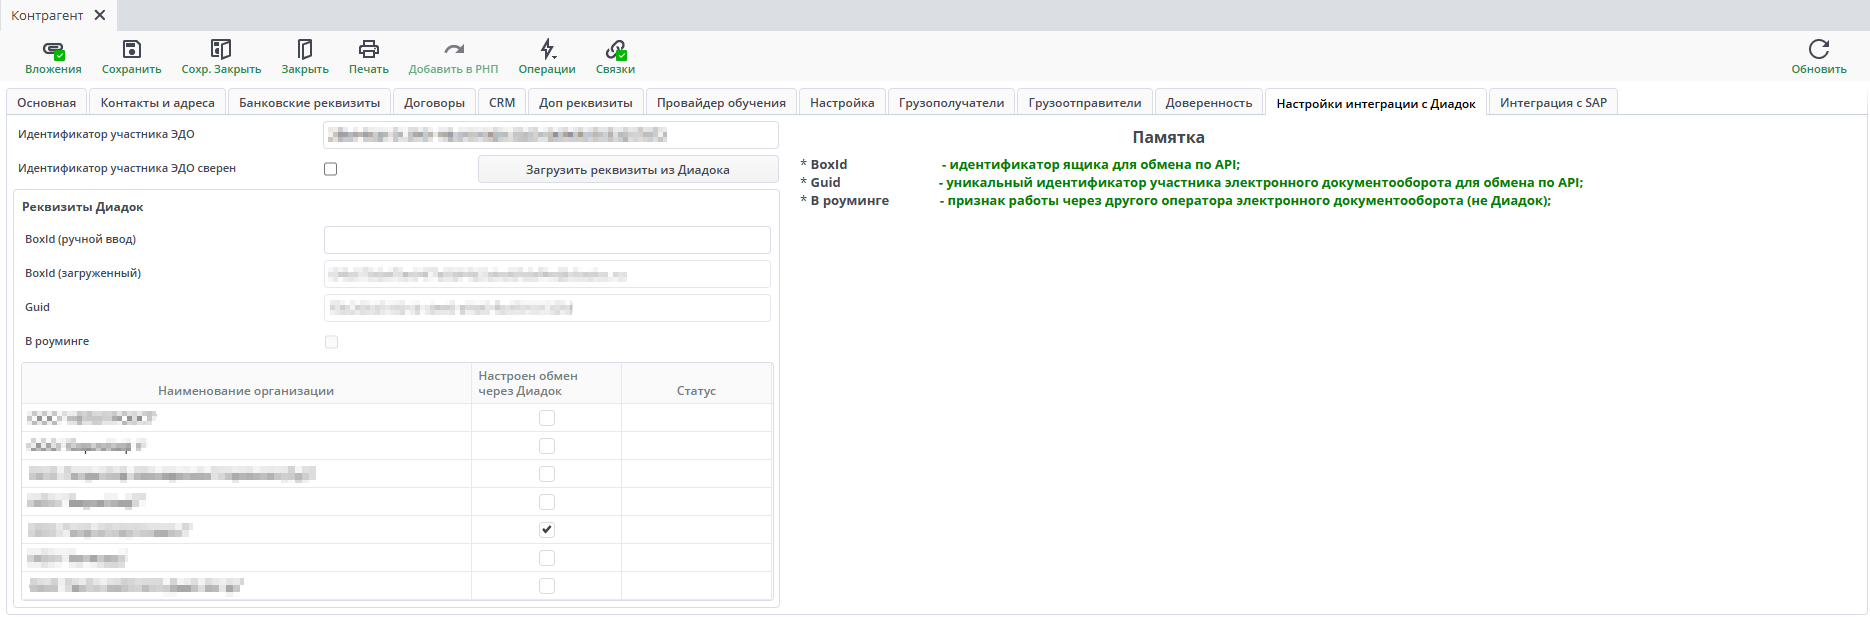Open the Интеграция с SAP tab
The height and width of the screenshot is (617, 1870).
pyautogui.click(x=1553, y=103)
